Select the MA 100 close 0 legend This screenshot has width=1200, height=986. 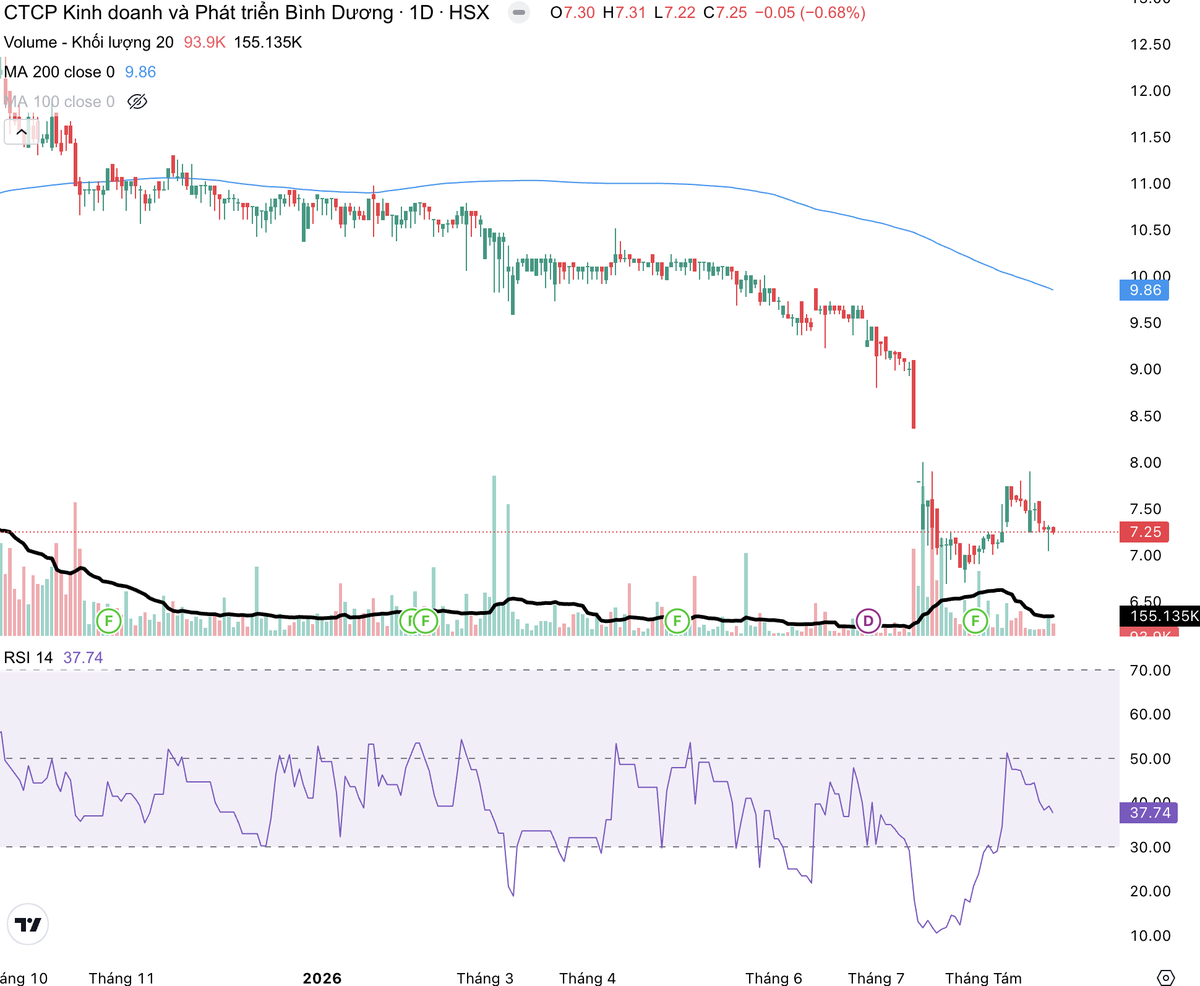tap(59, 101)
